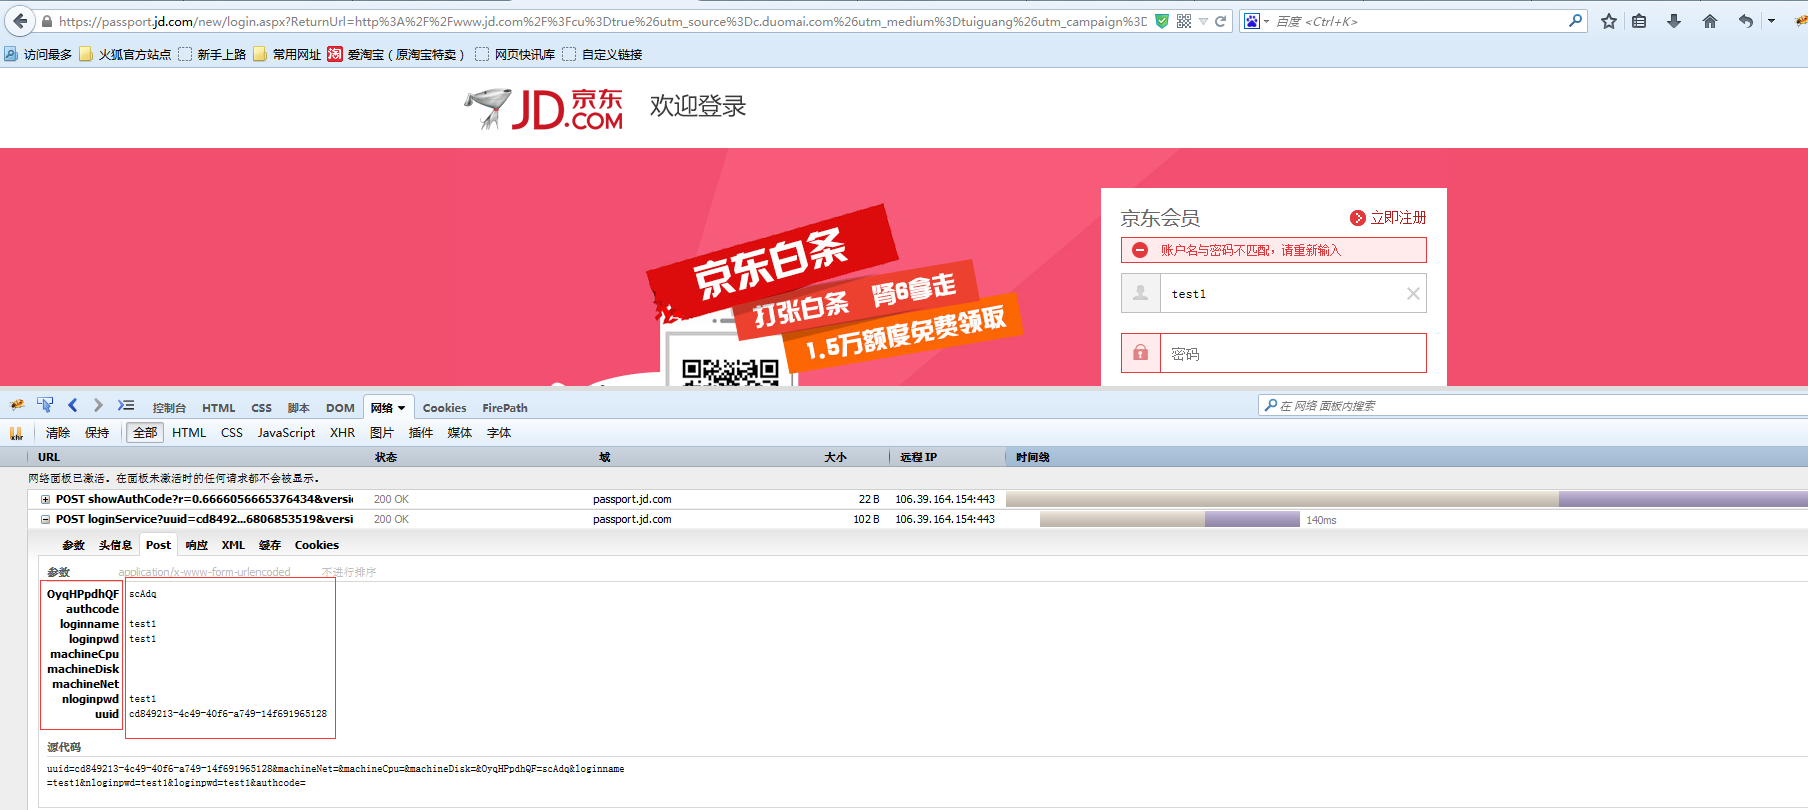Click the search magnifier icon in search box
The width and height of the screenshot is (1808, 810).
(x=1576, y=20)
